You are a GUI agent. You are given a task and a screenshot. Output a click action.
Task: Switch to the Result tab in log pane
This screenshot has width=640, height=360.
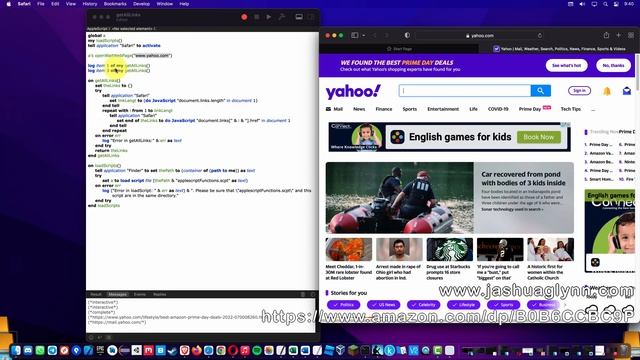point(96,294)
